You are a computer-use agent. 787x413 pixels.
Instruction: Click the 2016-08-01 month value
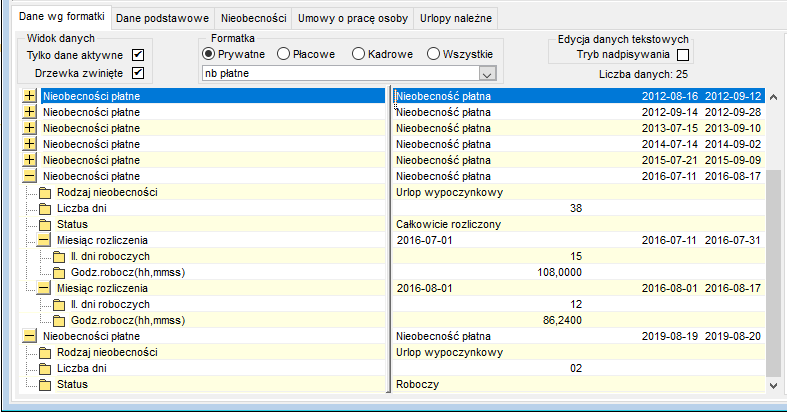pos(425,288)
